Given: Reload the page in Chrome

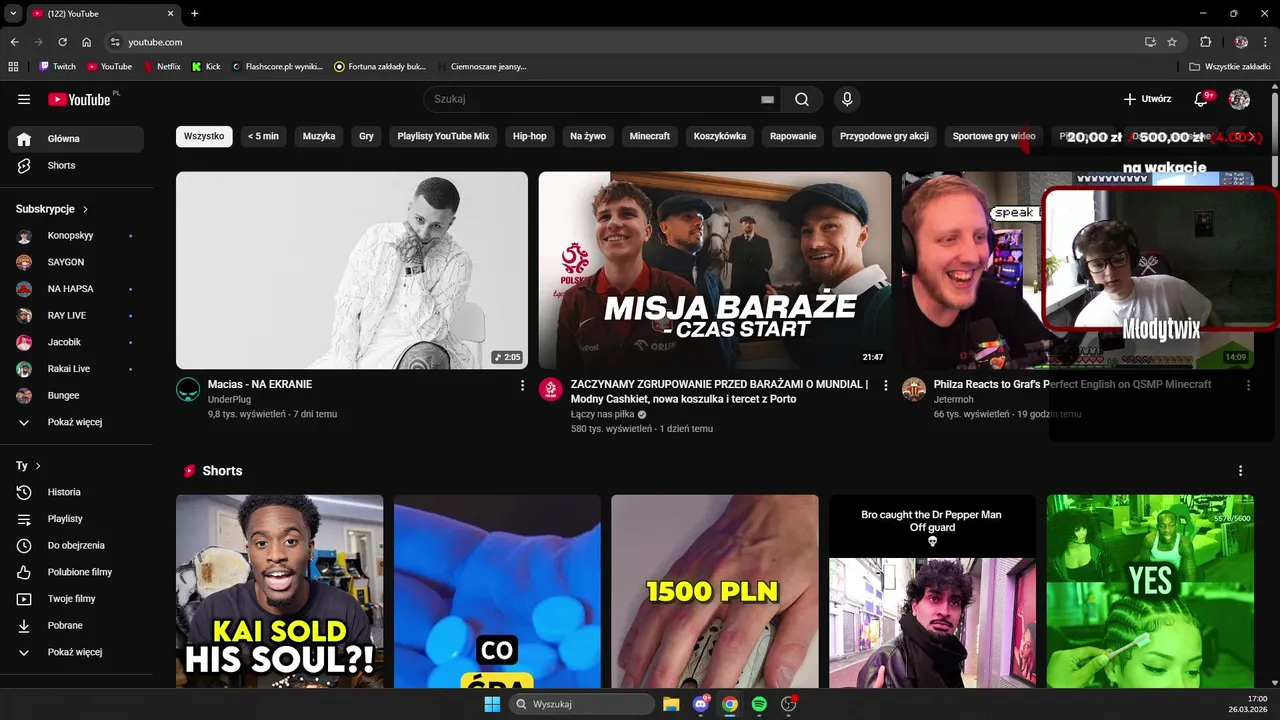Looking at the screenshot, I should pyautogui.click(x=62, y=42).
